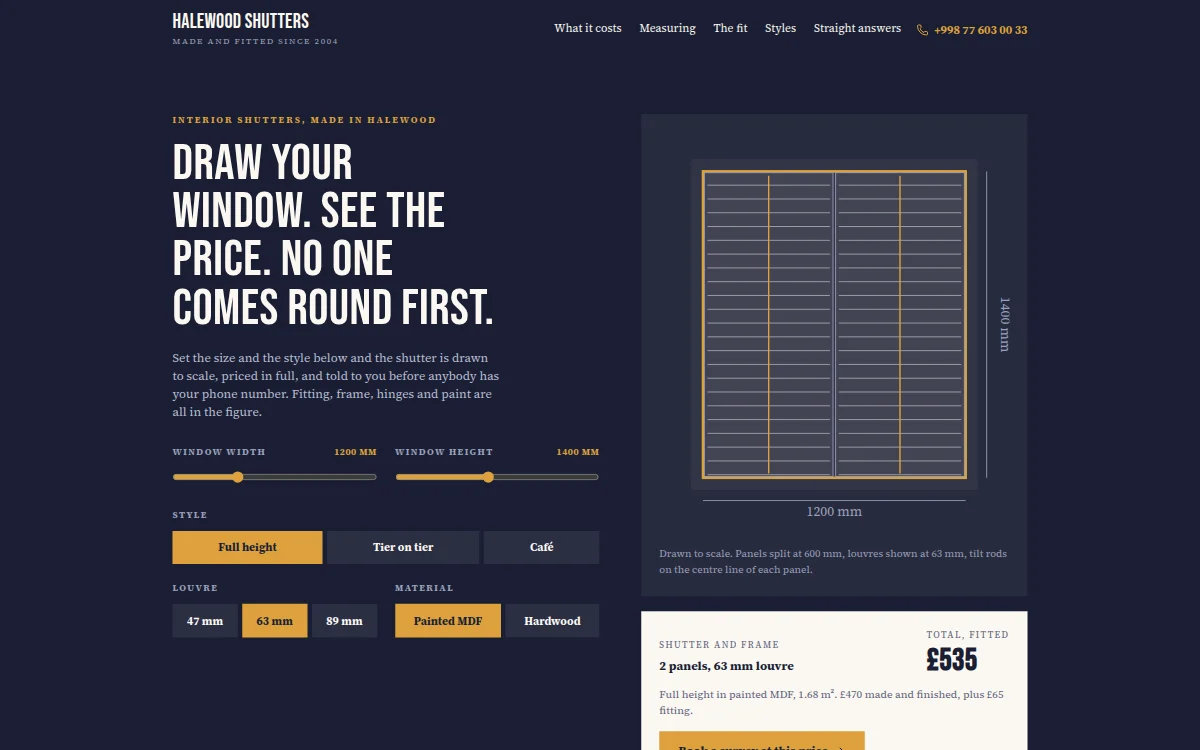Click the 'Total, fitted' label

click(967, 635)
